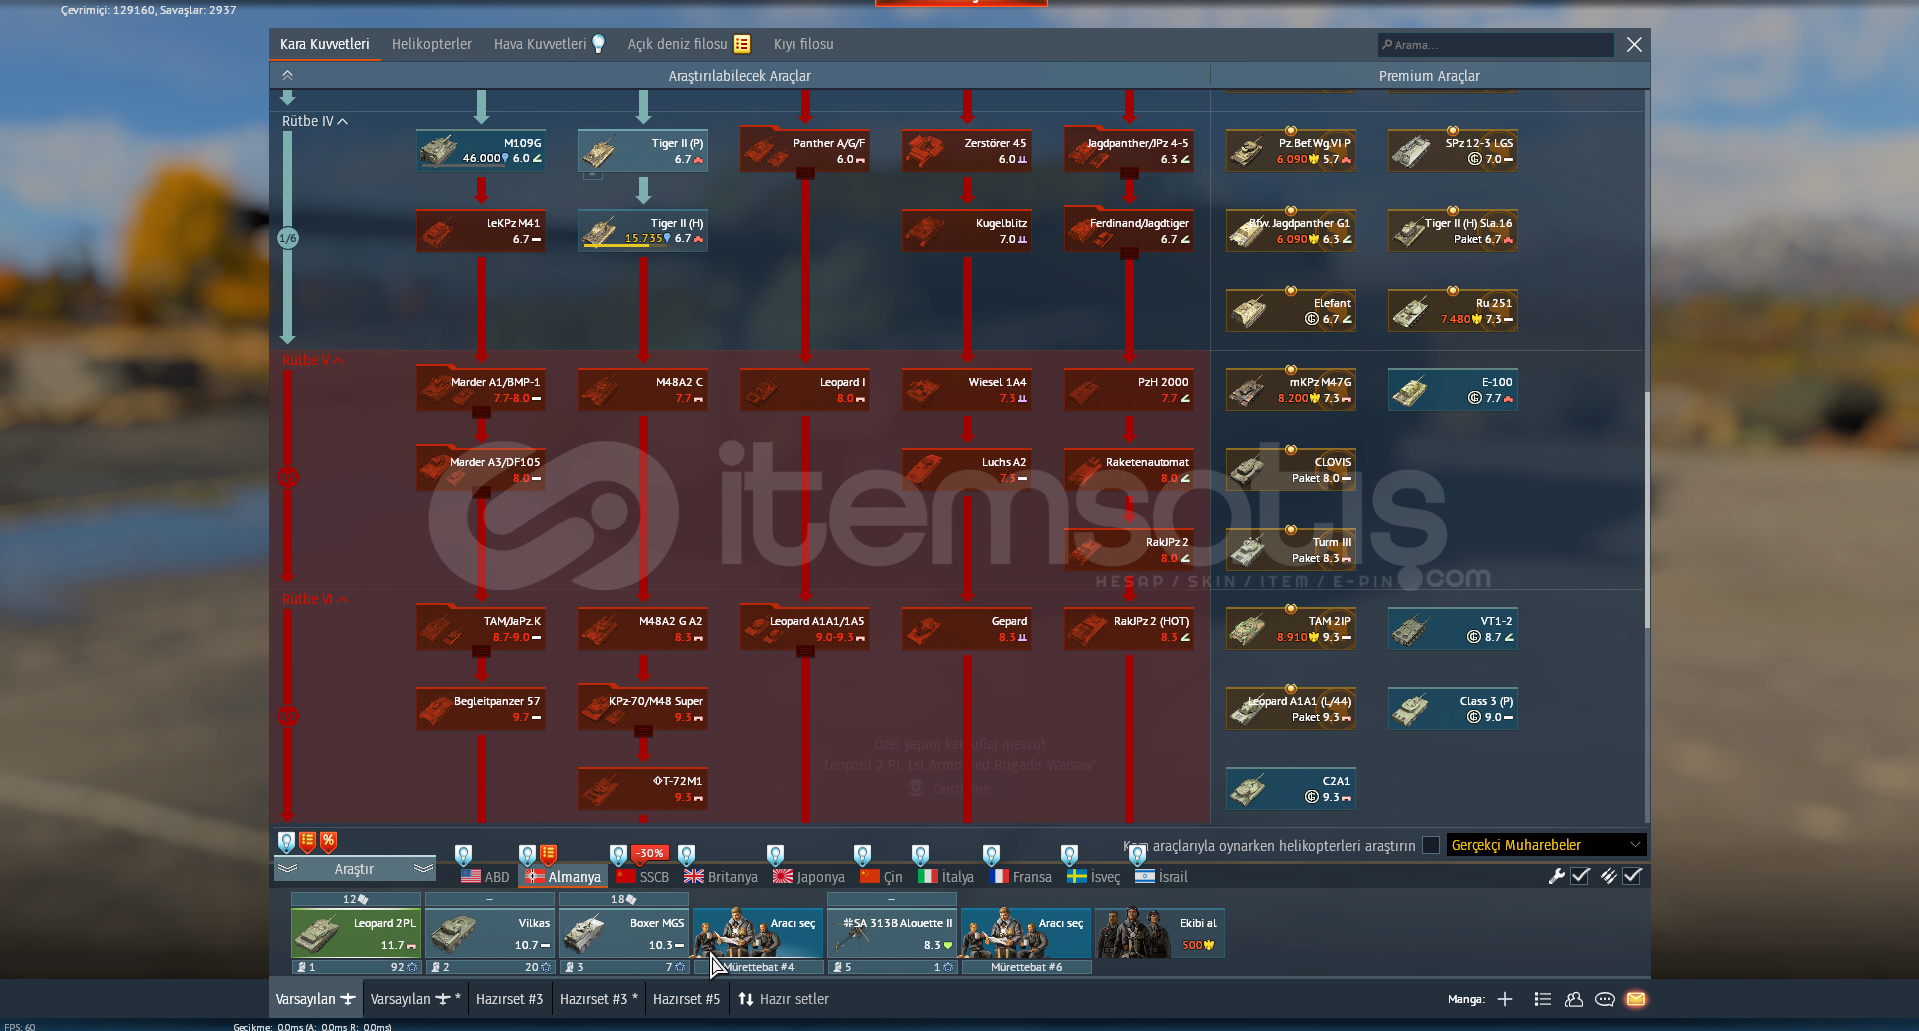Select the Turm III premium vehicle card
The height and width of the screenshot is (1031, 1919).
pyautogui.click(x=1291, y=550)
